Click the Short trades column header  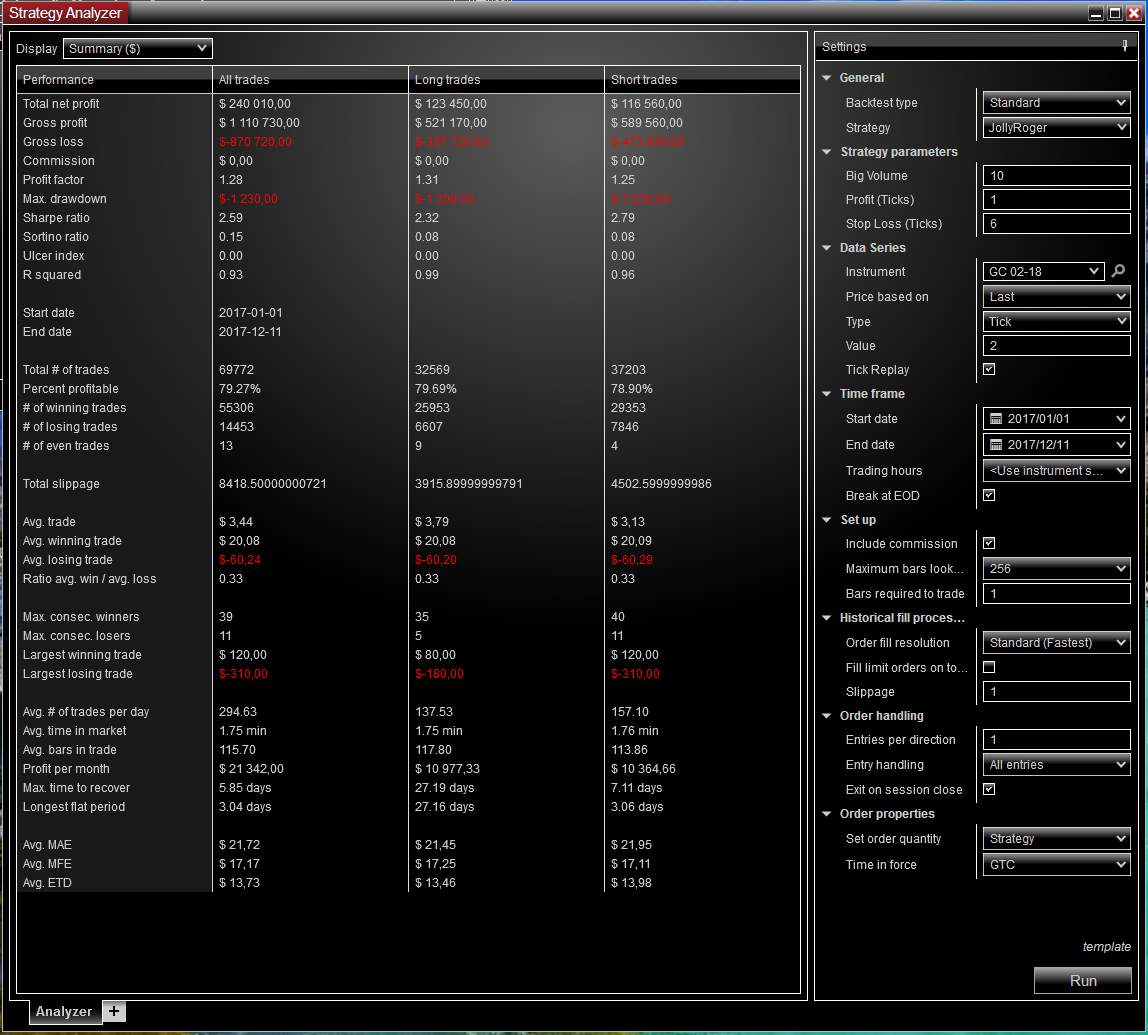(703, 80)
